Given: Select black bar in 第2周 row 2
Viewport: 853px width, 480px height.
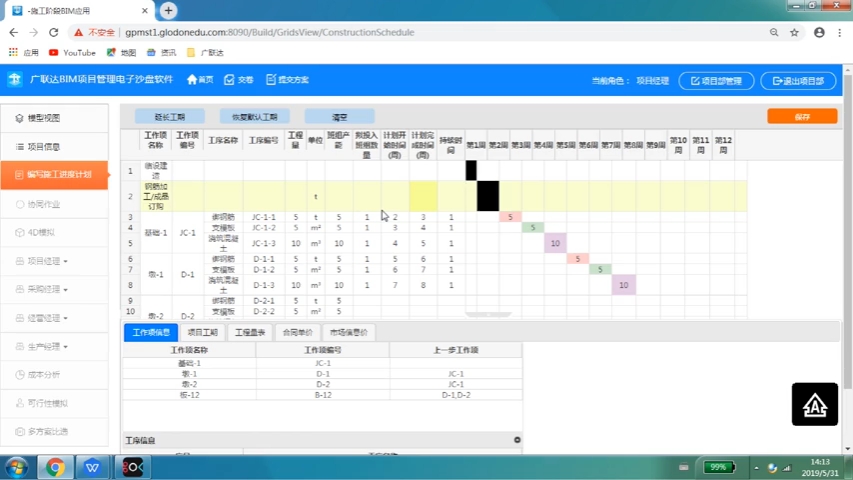Looking at the screenshot, I should [x=488, y=196].
